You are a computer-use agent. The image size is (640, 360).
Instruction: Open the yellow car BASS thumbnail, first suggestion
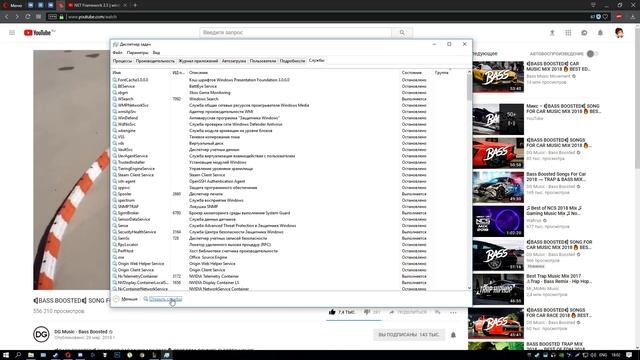498,77
